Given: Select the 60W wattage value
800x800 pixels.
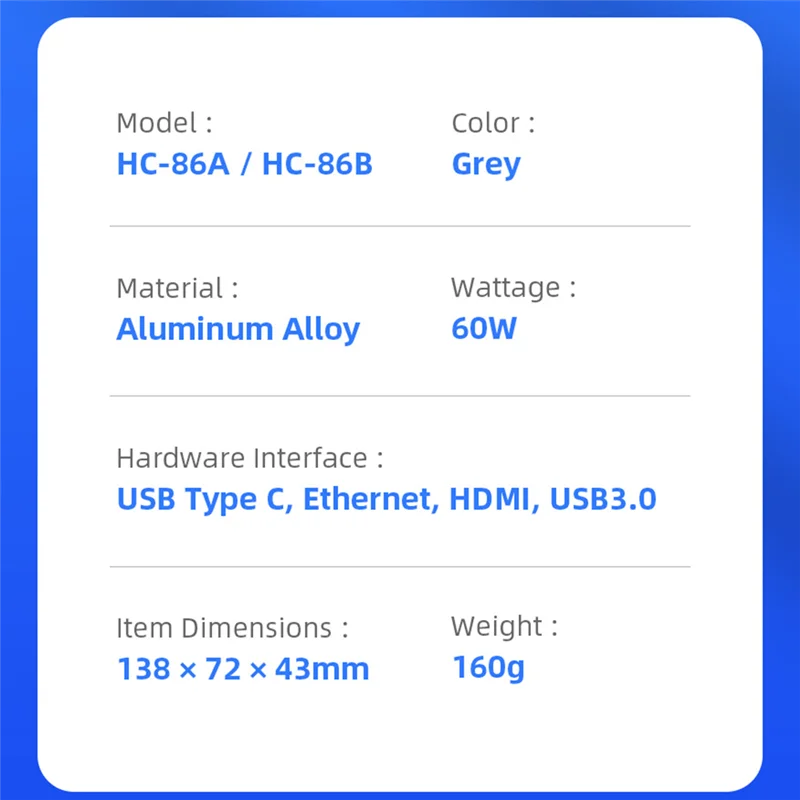Looking at the screenshot, I should (484, 329).
